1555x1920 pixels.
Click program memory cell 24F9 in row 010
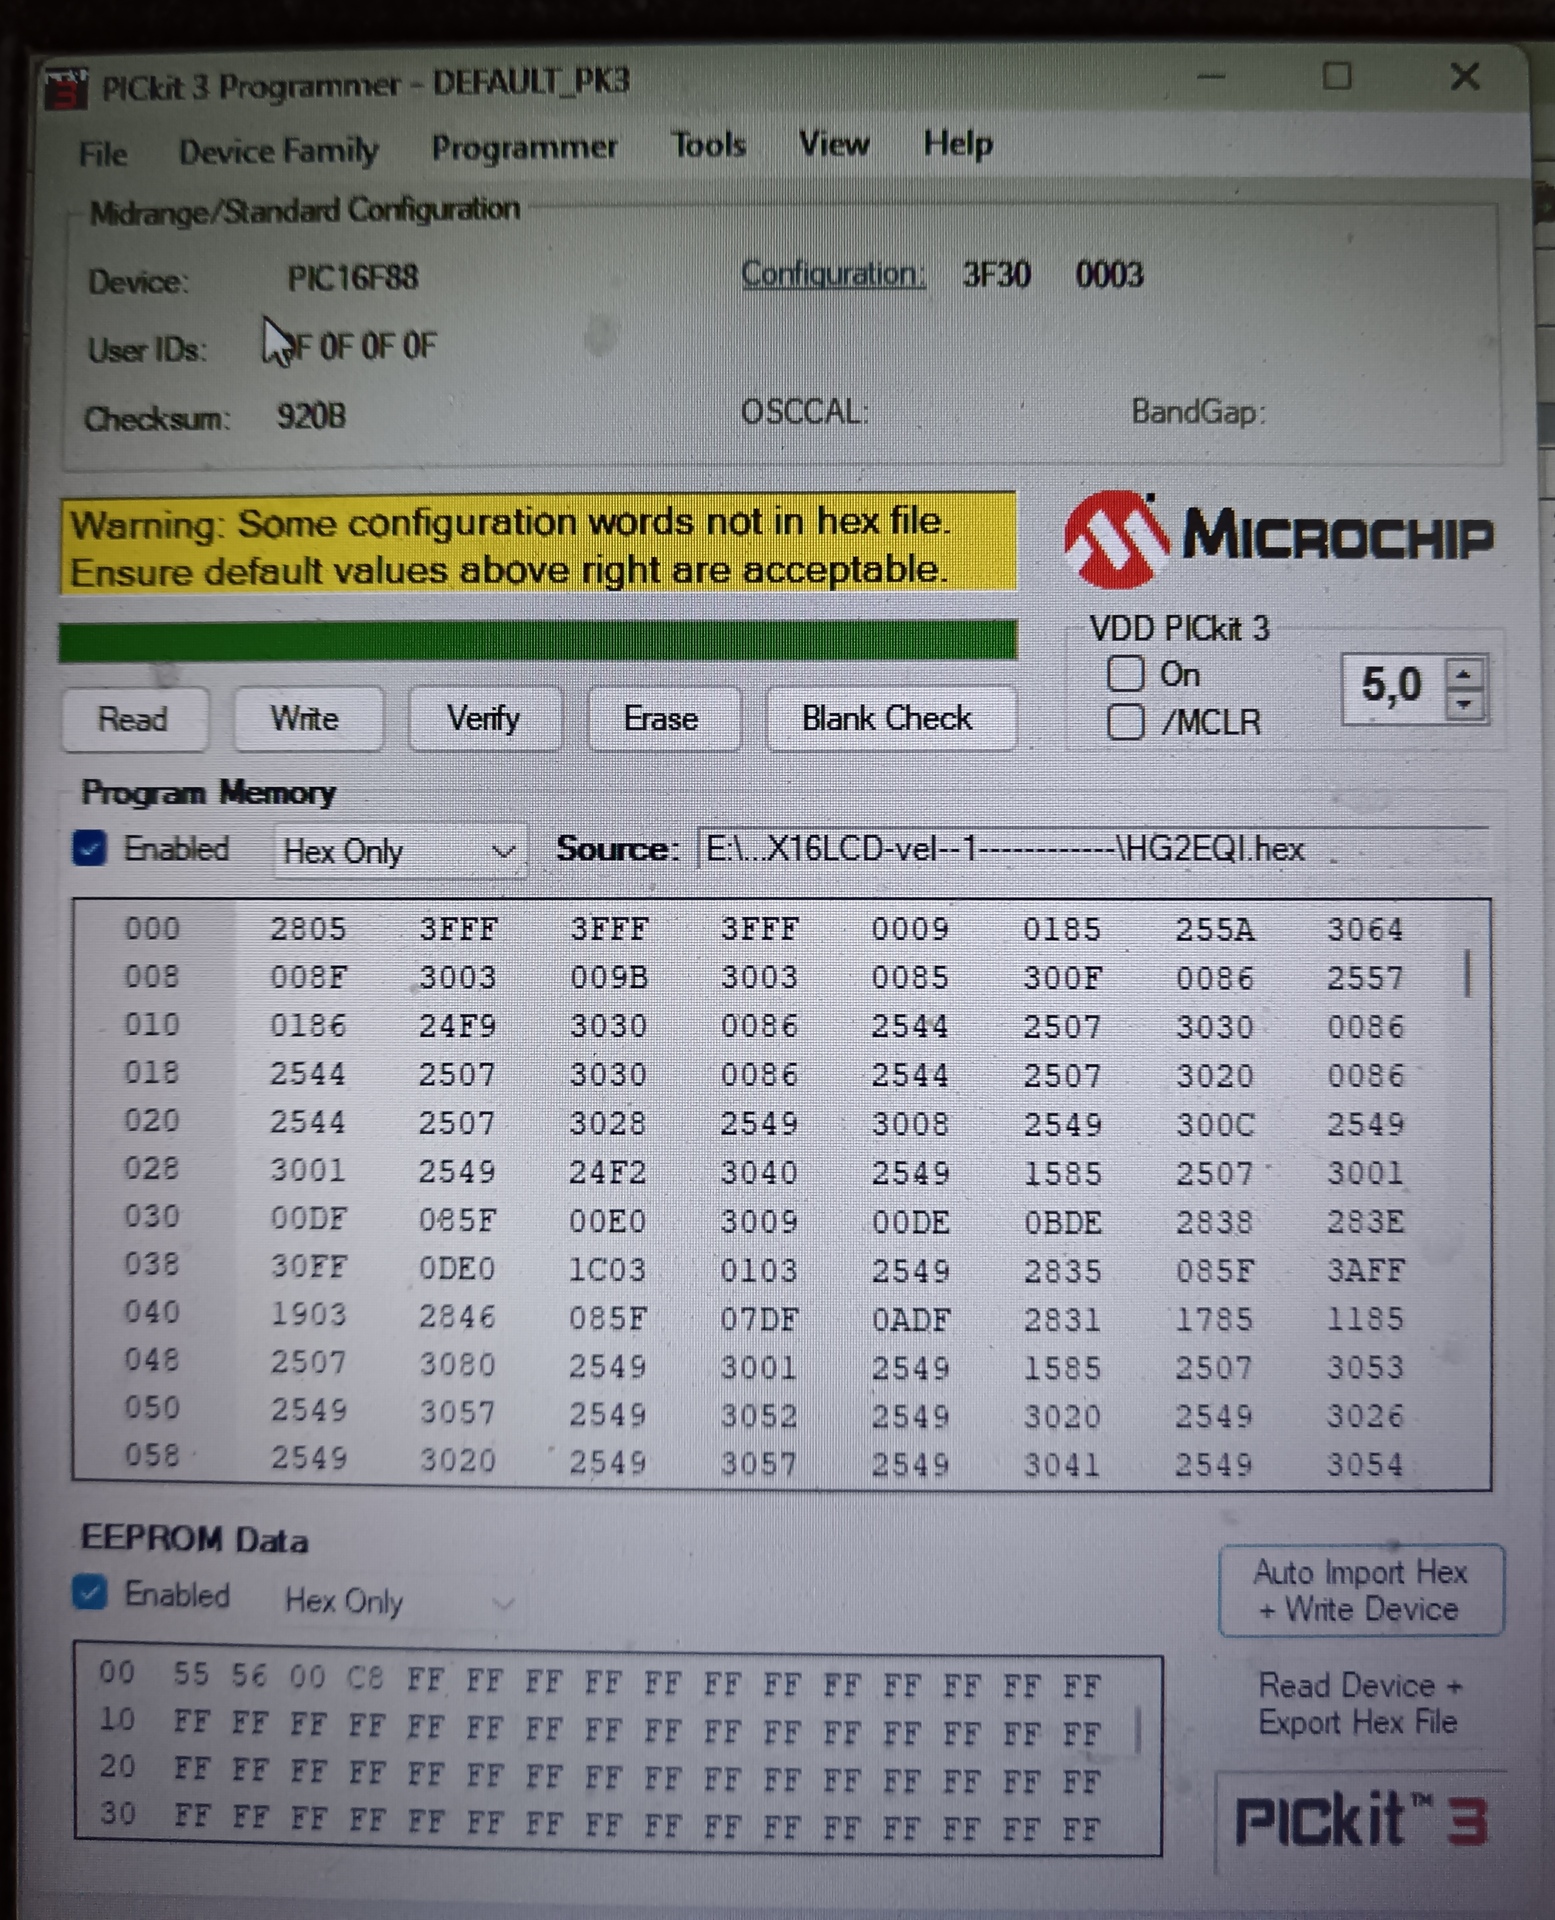click(457, 1026)
